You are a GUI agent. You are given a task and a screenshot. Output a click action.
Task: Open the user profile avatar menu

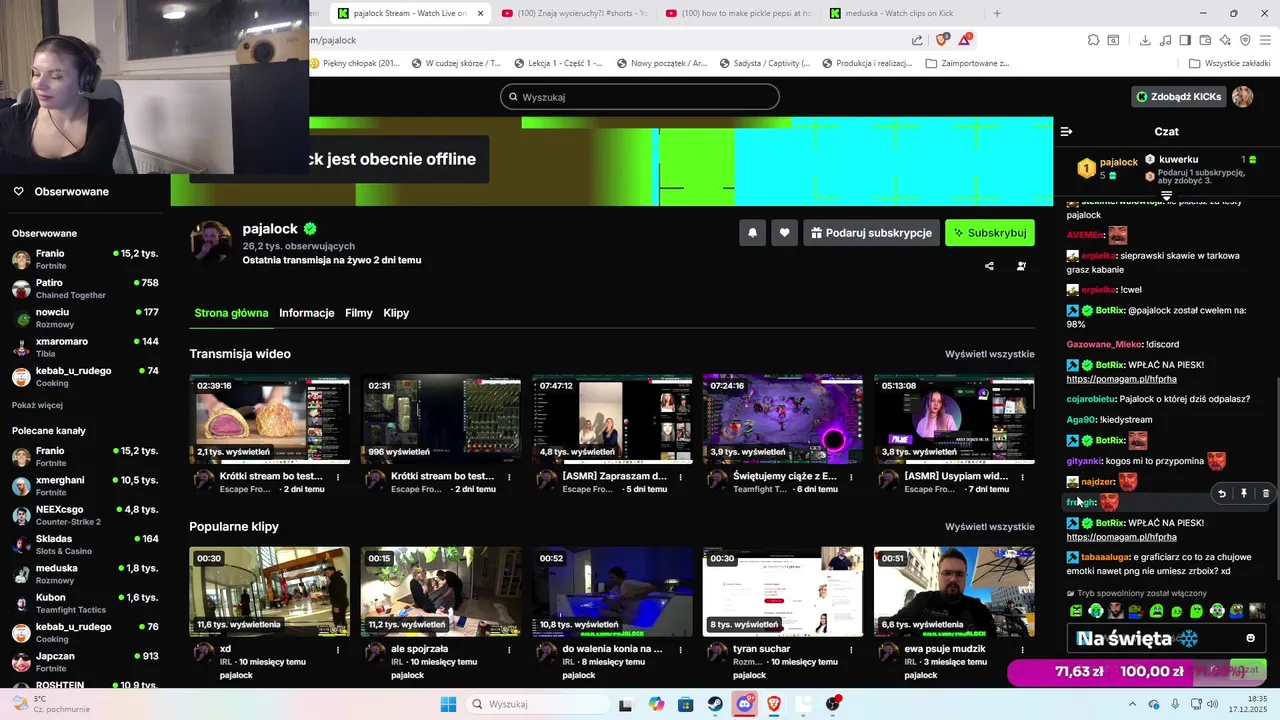(x=1242, y=97)
